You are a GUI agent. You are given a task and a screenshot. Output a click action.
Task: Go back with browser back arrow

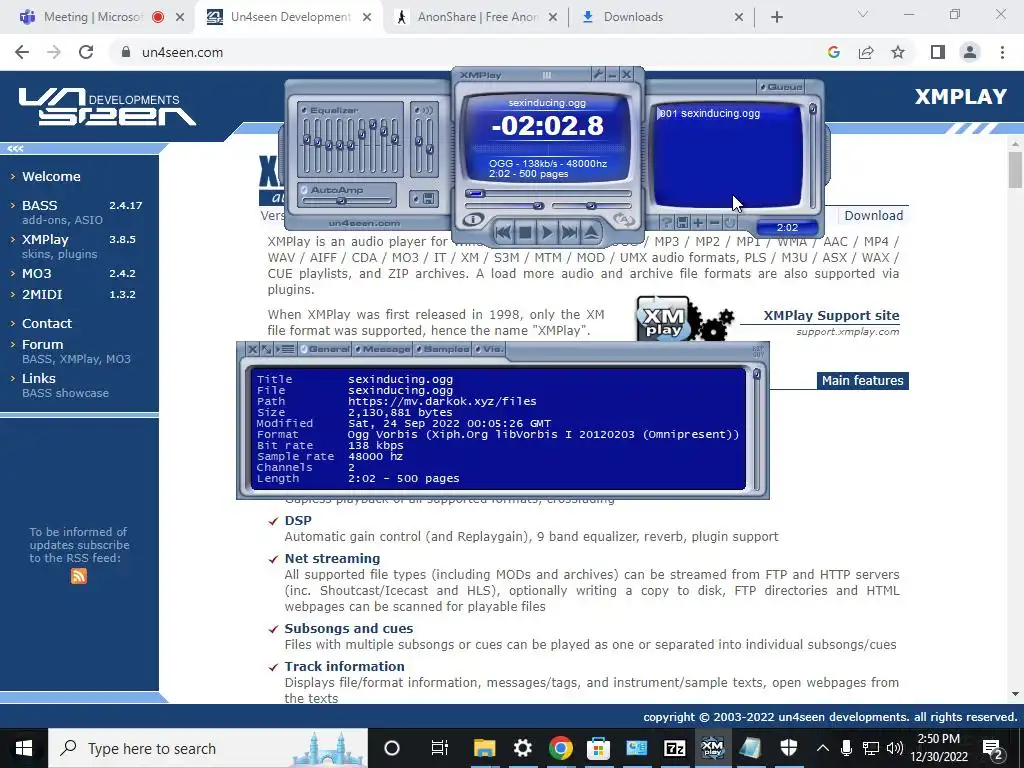tap(22, 52)
